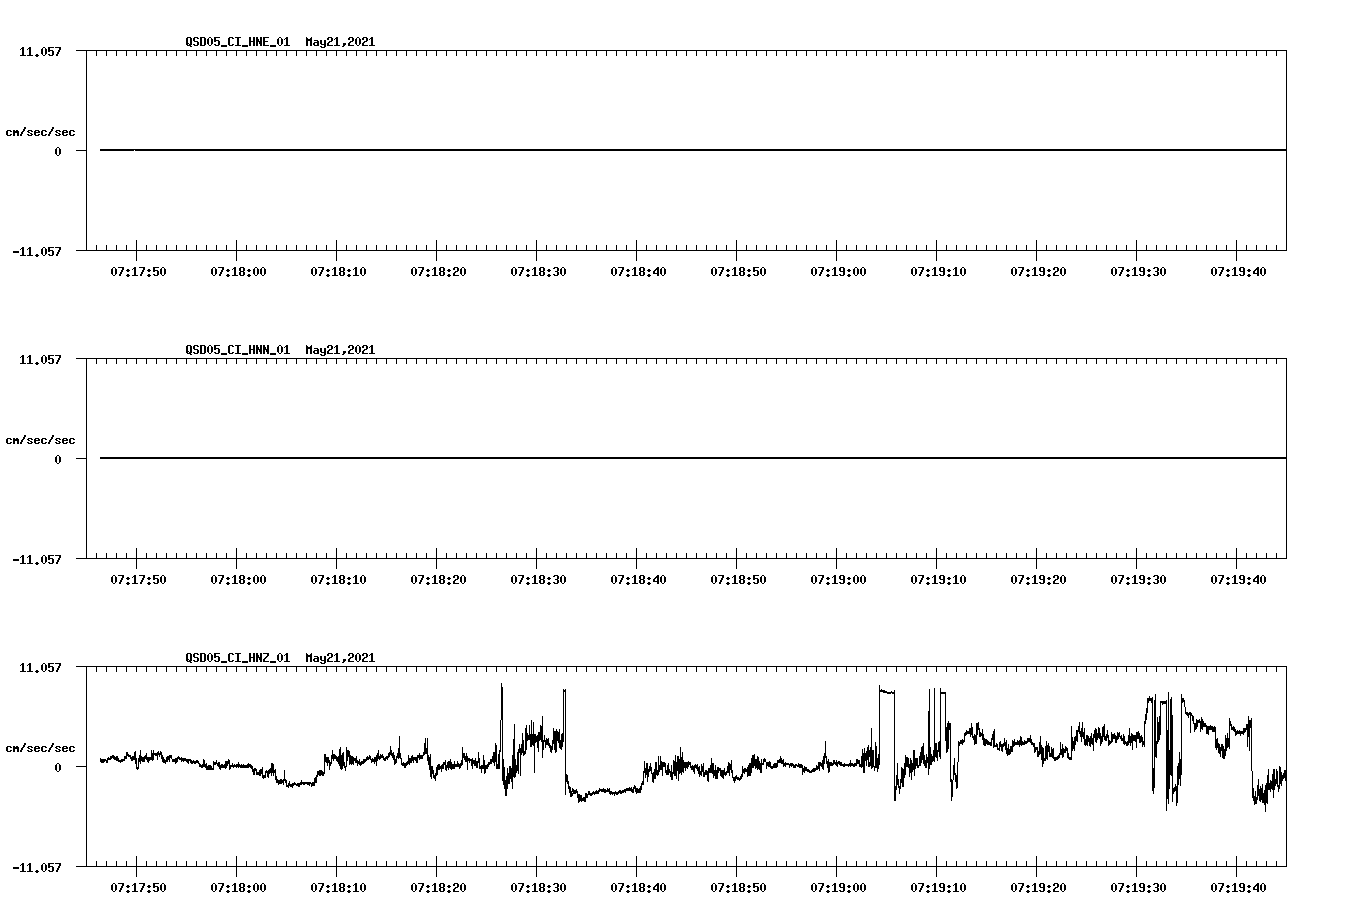Click the 07:19:00 time tick on middle axis
1358x924 pixels.
[x=837, y=577]
